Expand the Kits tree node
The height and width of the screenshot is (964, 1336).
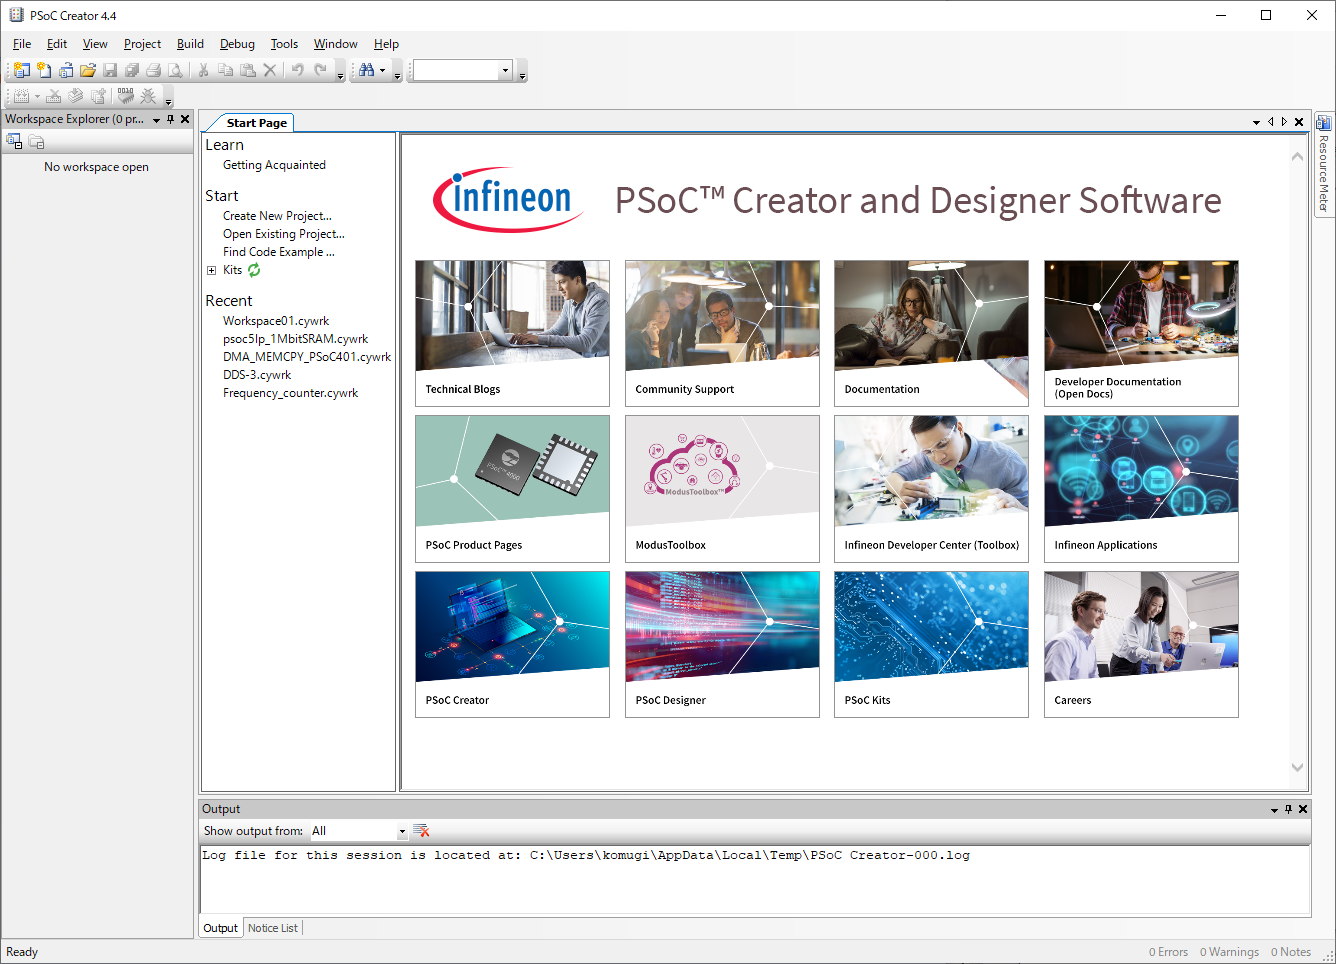click(x=211, y=270)
